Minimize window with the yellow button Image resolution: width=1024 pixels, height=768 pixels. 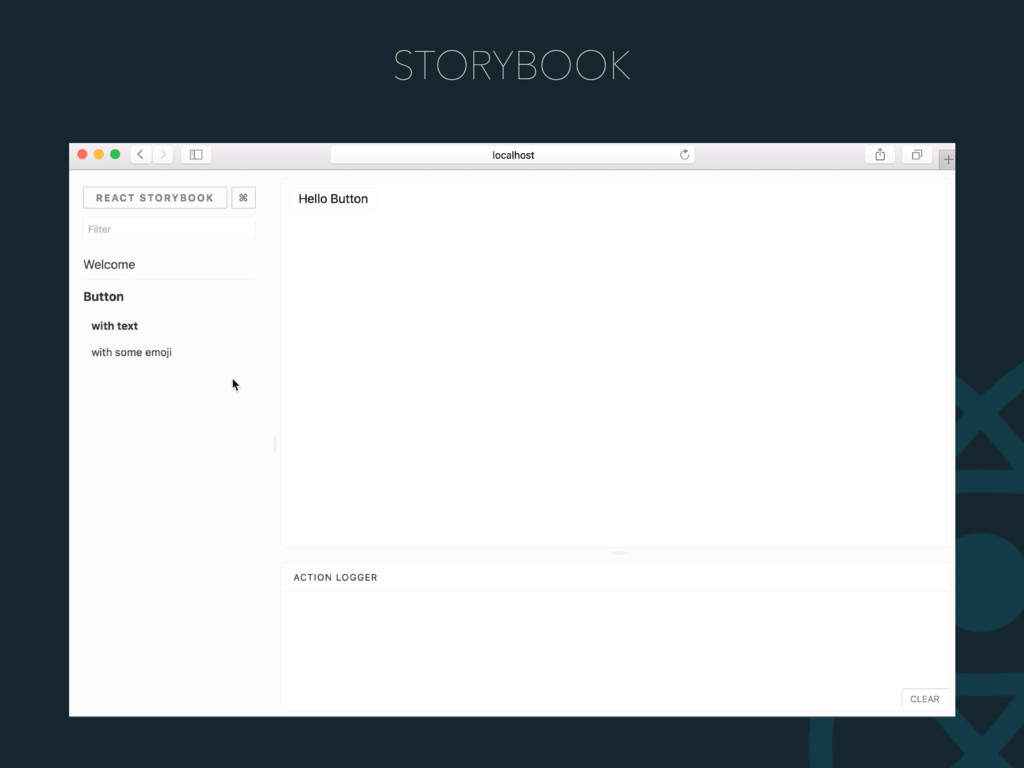pyautogui.click(x=99, y=154)
